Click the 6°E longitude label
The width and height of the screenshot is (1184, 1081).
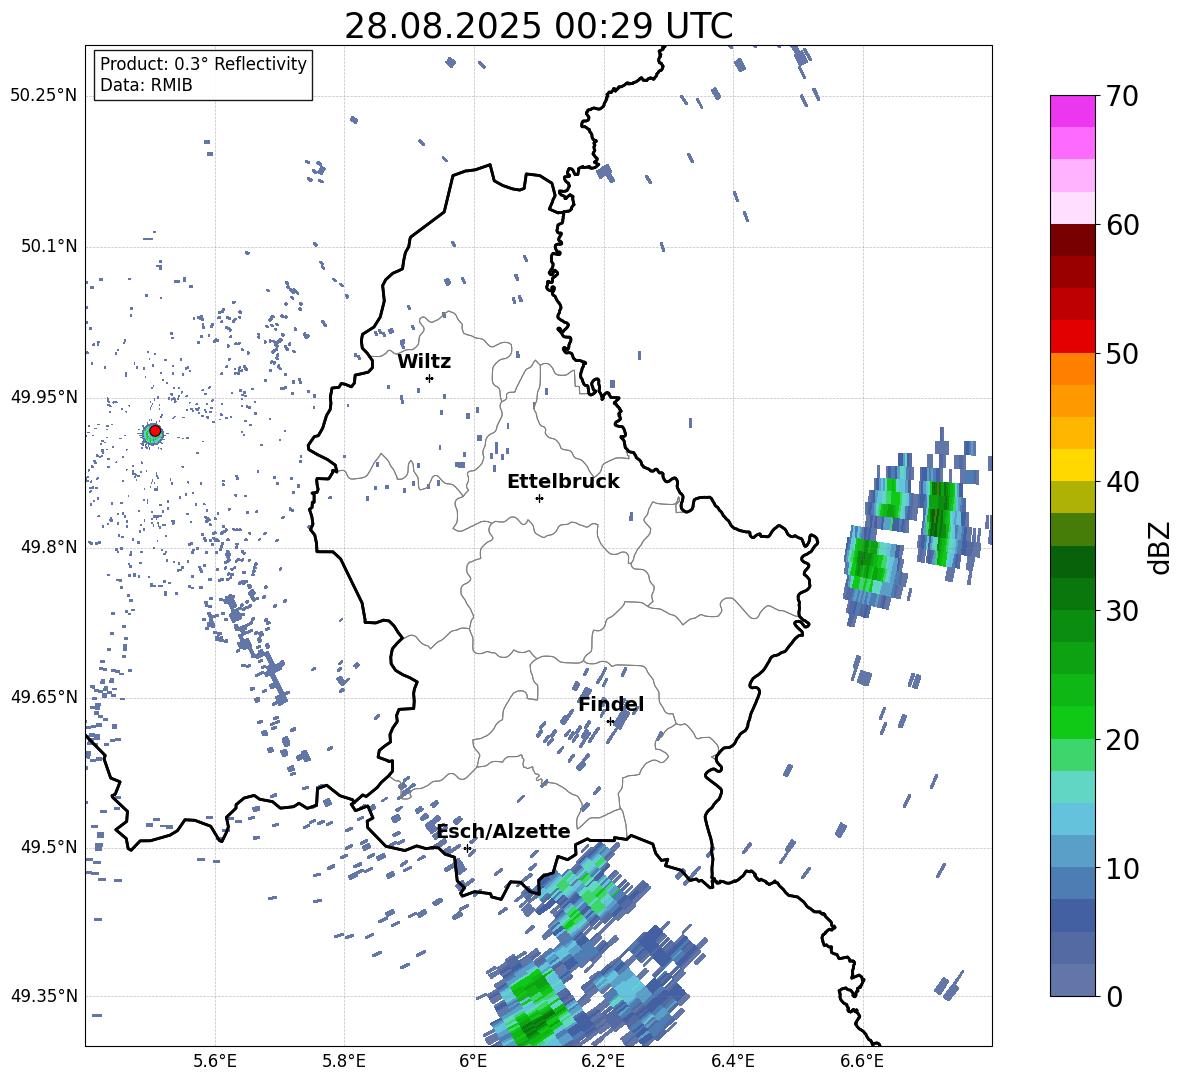coord(473,1062)
